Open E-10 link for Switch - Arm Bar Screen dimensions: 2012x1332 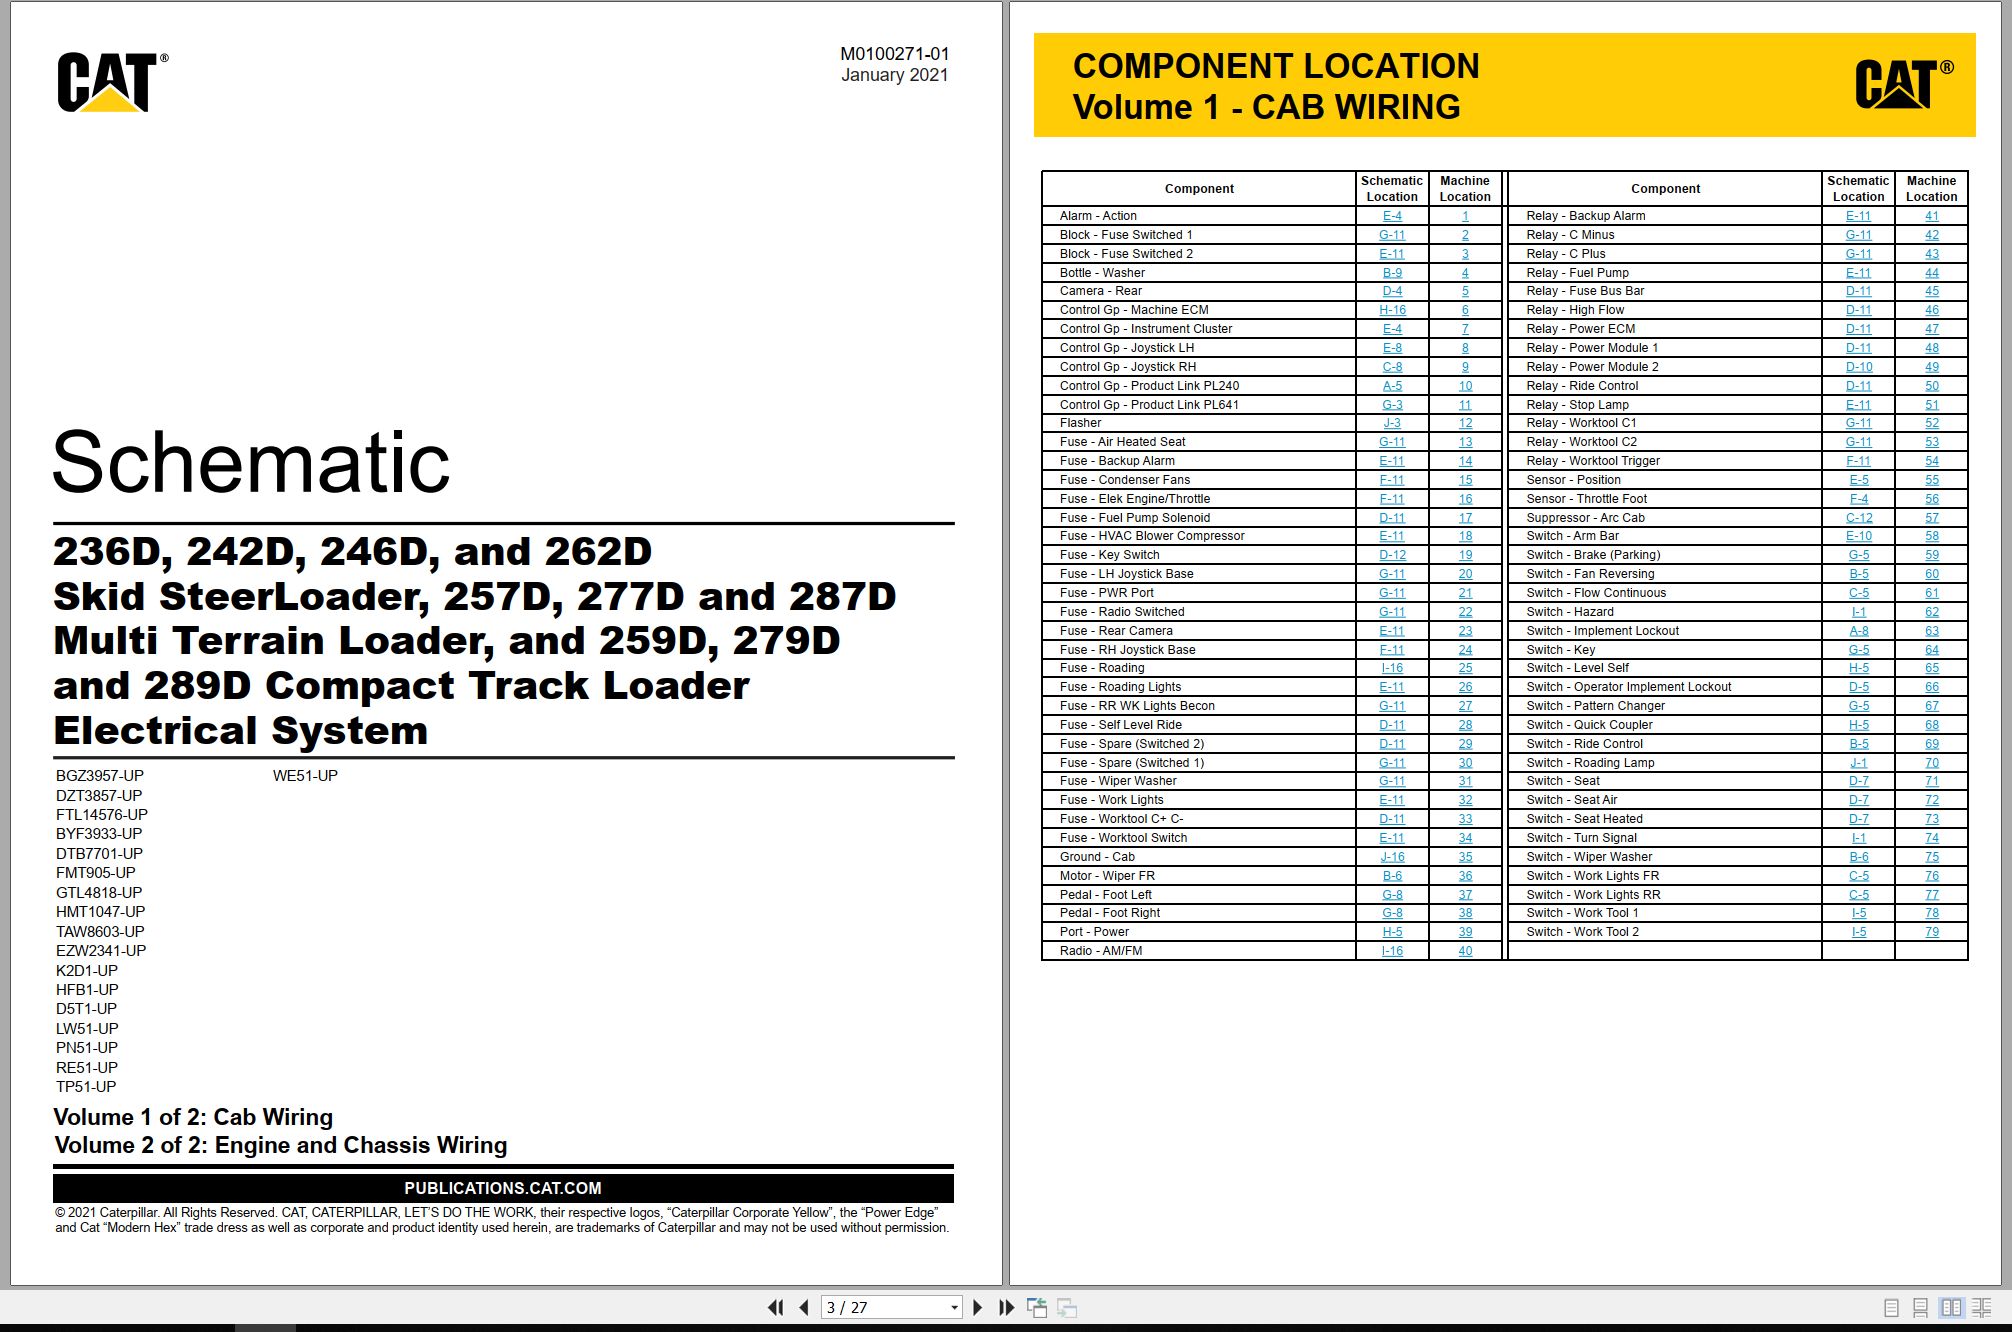[1858, 536]
